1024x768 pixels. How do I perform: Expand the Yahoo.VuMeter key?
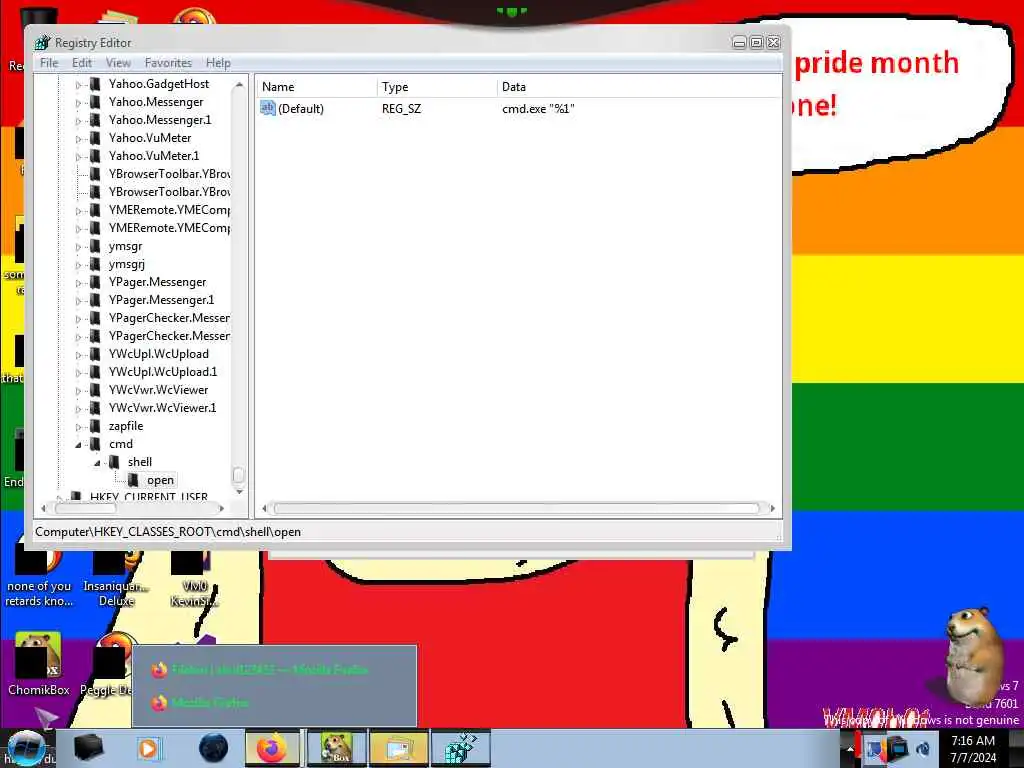click(x=78, y=139)
